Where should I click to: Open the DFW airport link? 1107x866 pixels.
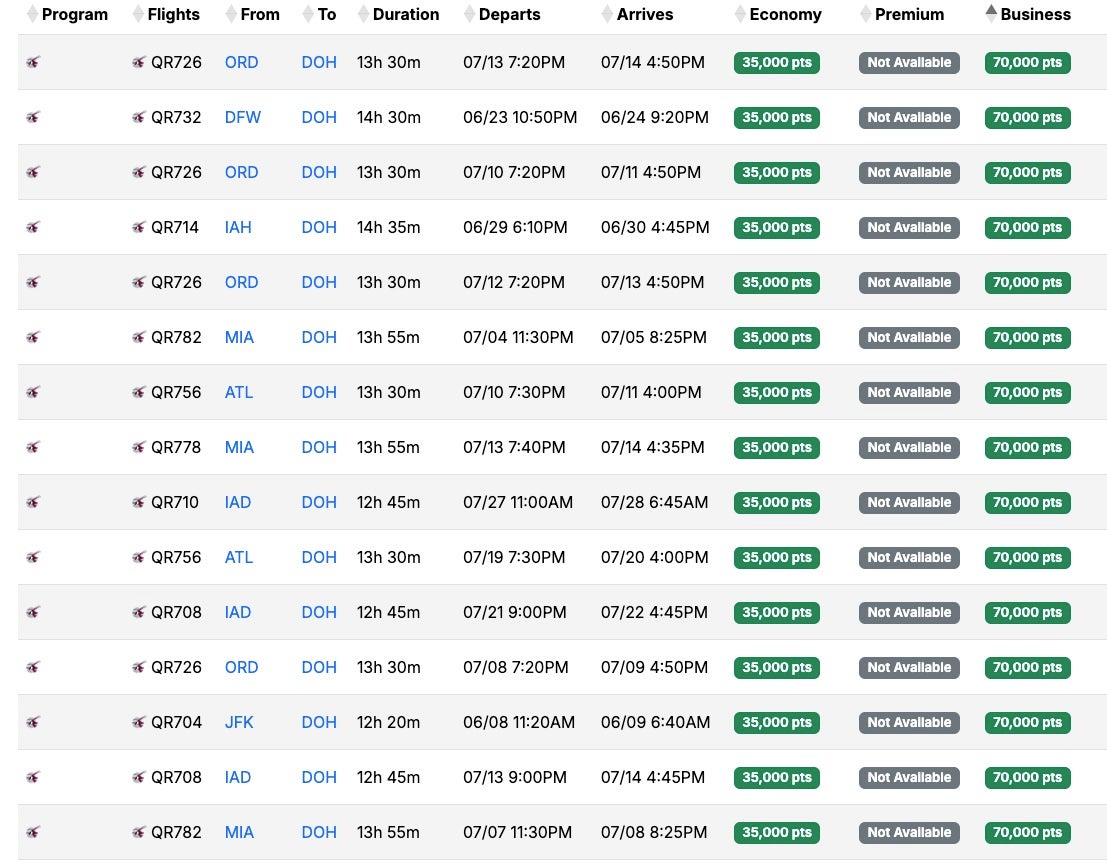[243, 117]
